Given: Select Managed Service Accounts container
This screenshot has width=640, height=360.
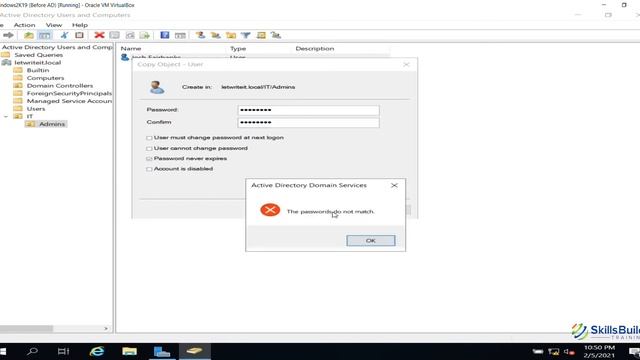Looking at the screenshot, I should [69, 101].
